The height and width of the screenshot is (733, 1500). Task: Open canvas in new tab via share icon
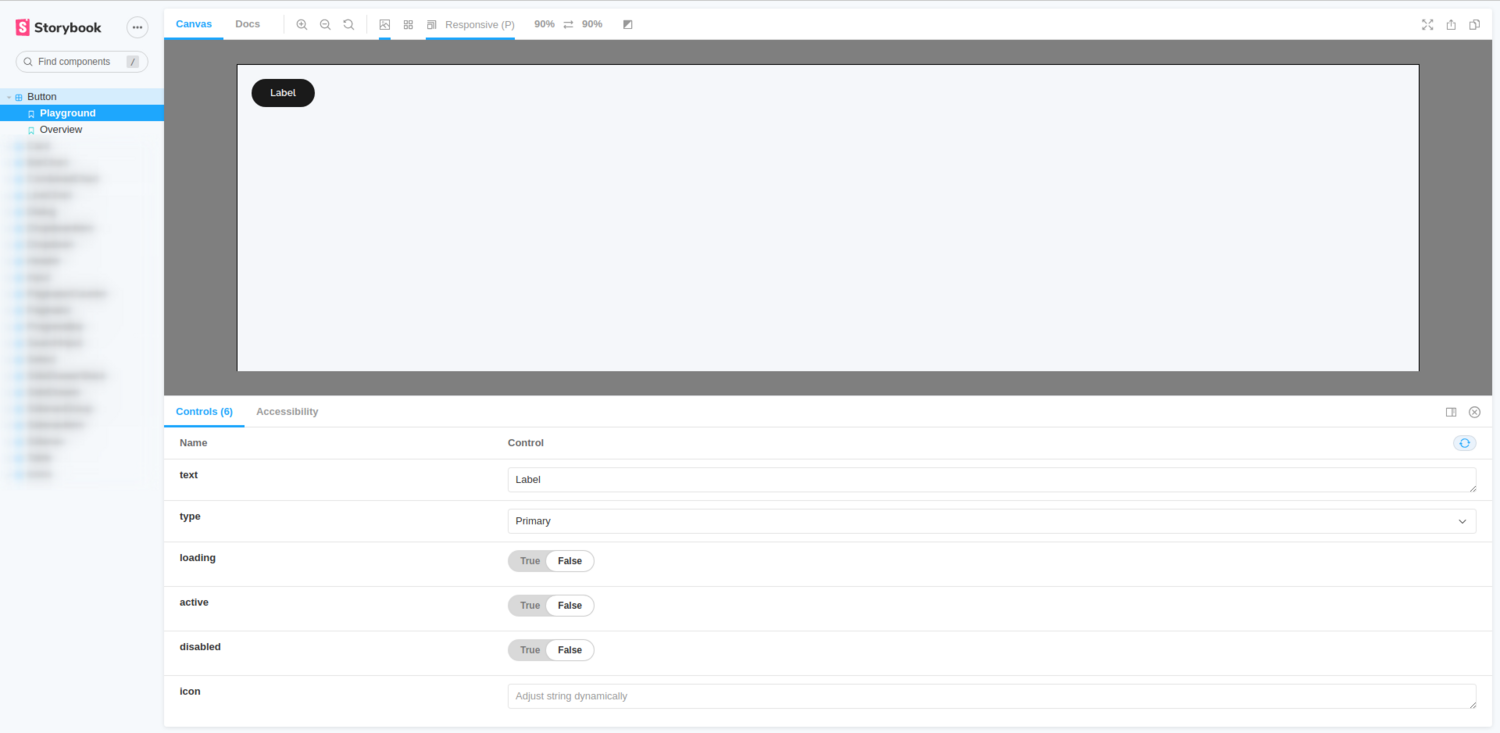pyautogui.click(x=1451, y=24)
